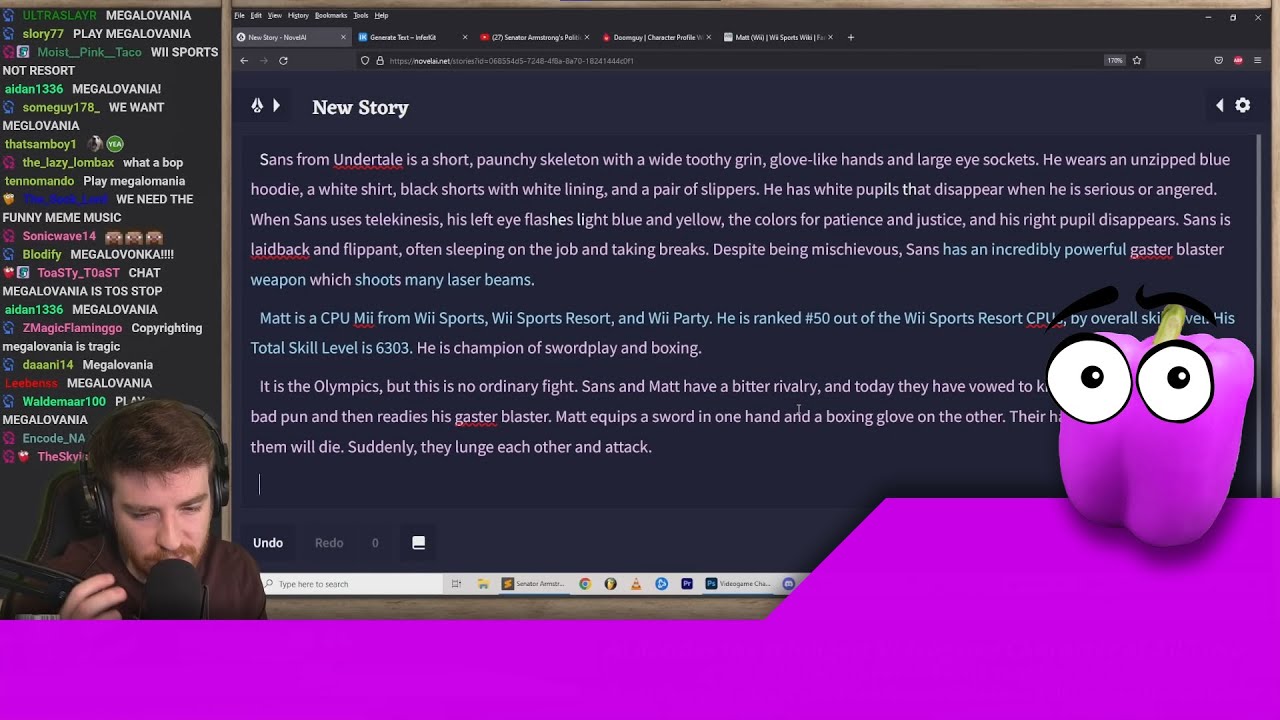The image size is (1280, 720).
Task: Switch to the Matt (Wii) Wii Sports Wiki tab
Action: tap(780, 37)
